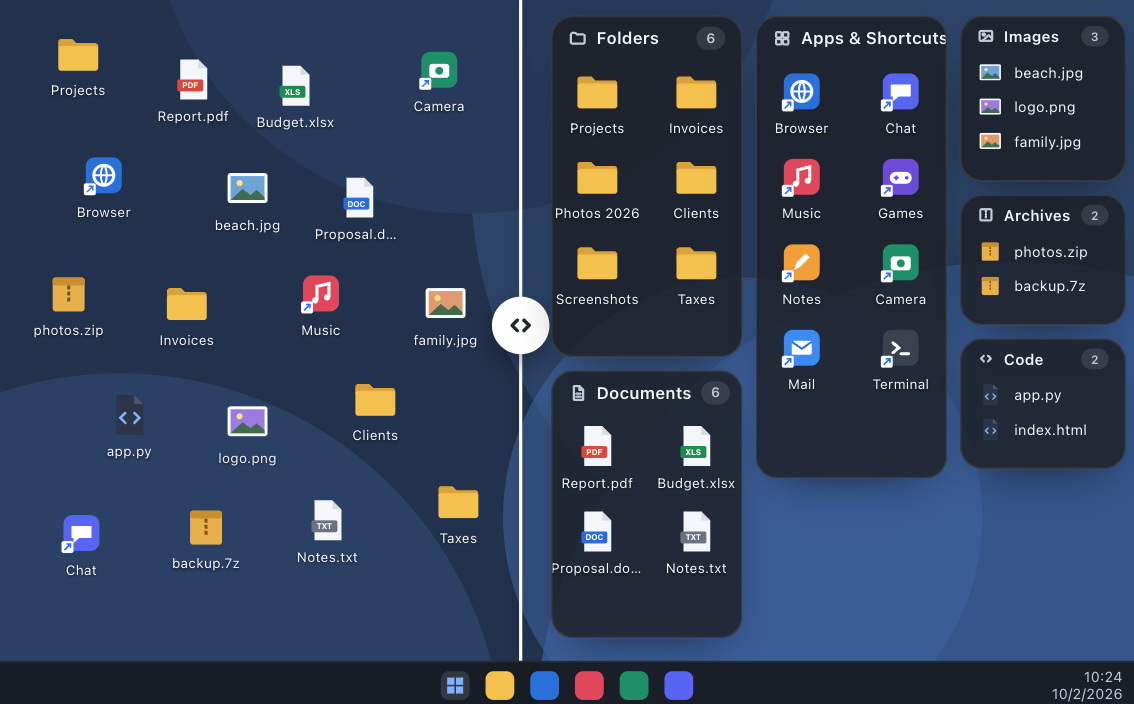Launch Browser in the Apps & Shortcuts panel

click(801, 105)
